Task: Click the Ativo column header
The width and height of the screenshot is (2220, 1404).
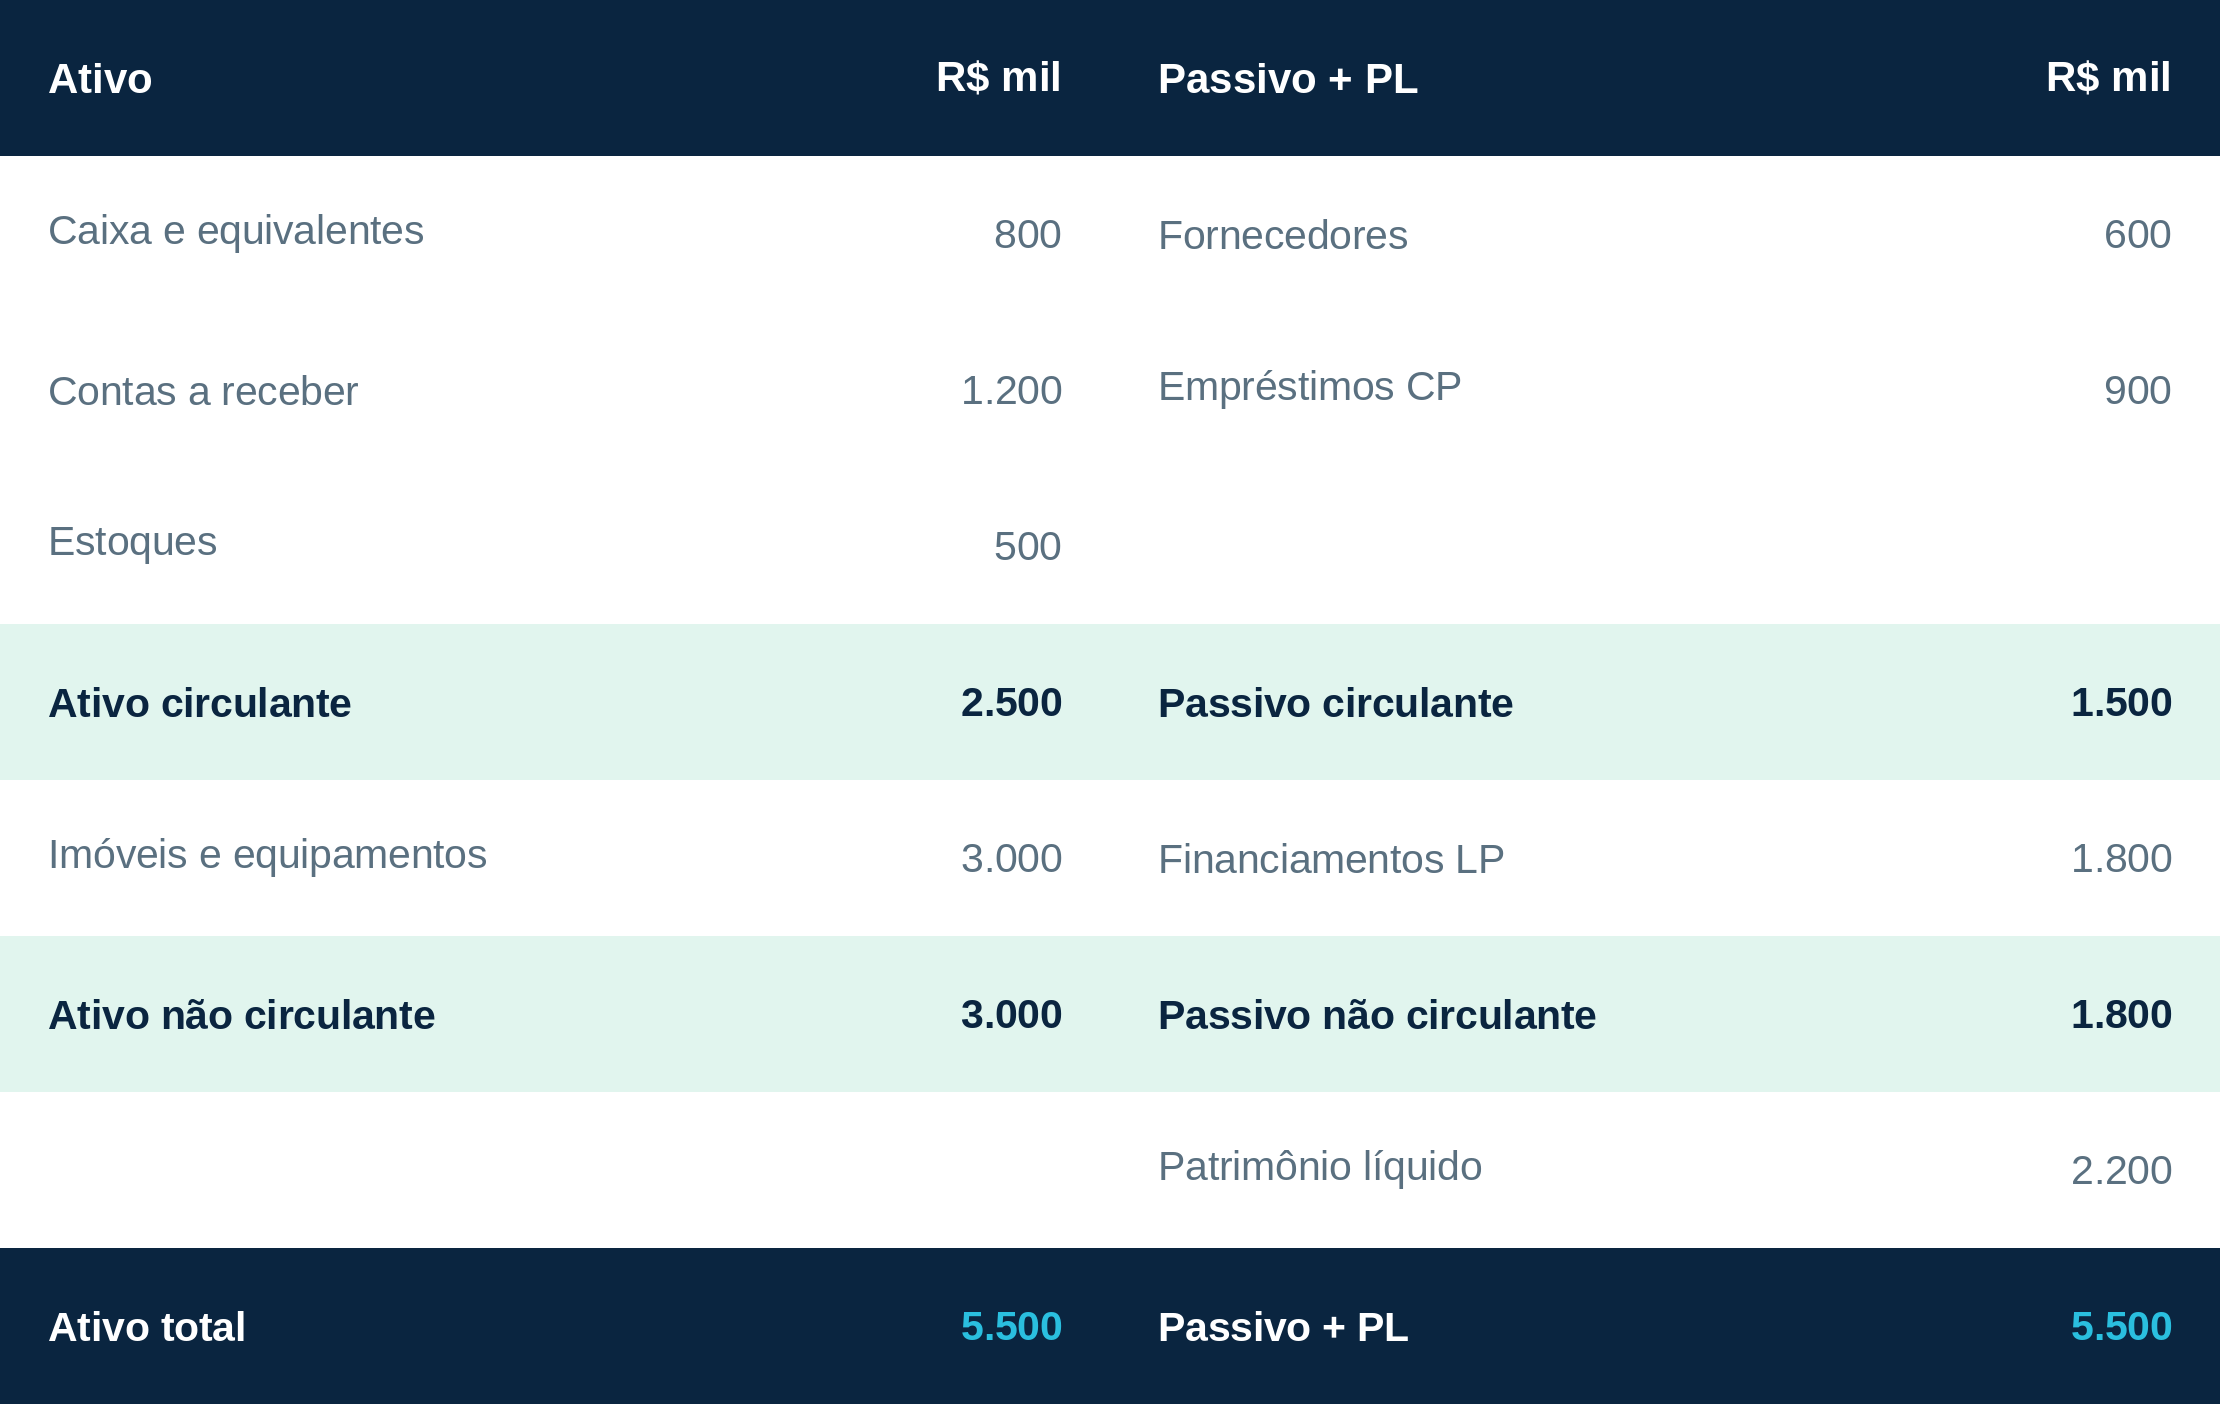Action: pyautogui.click(x=100, y=79)
